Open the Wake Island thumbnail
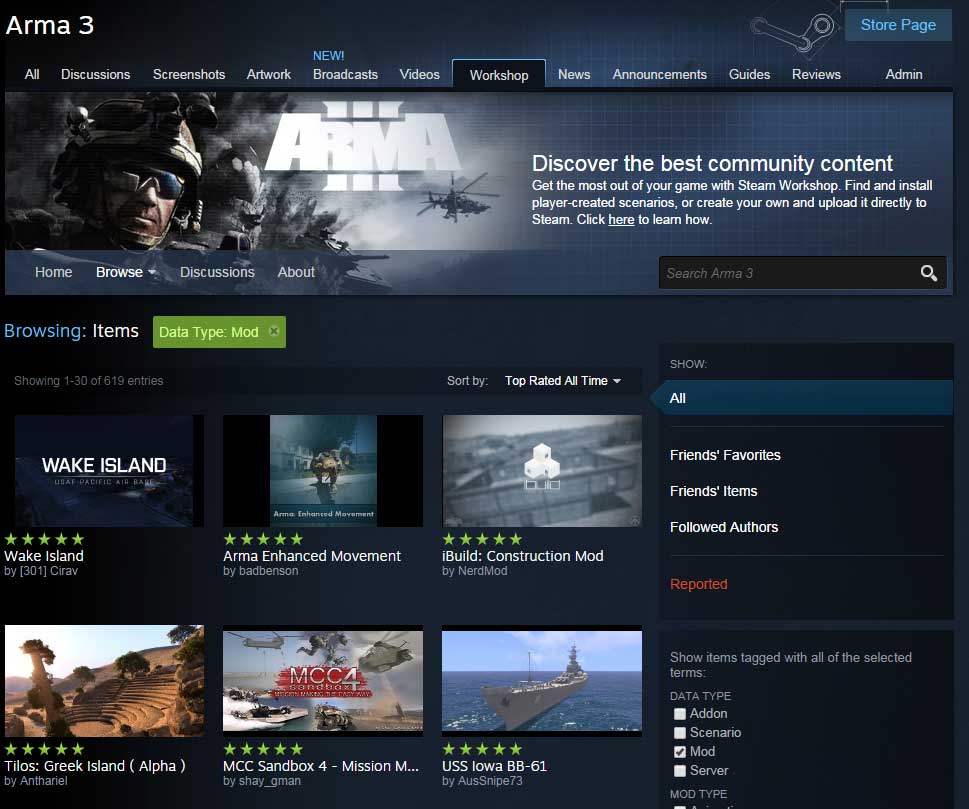The width and height of the screenshot is (969, 809). click(104, 471)
